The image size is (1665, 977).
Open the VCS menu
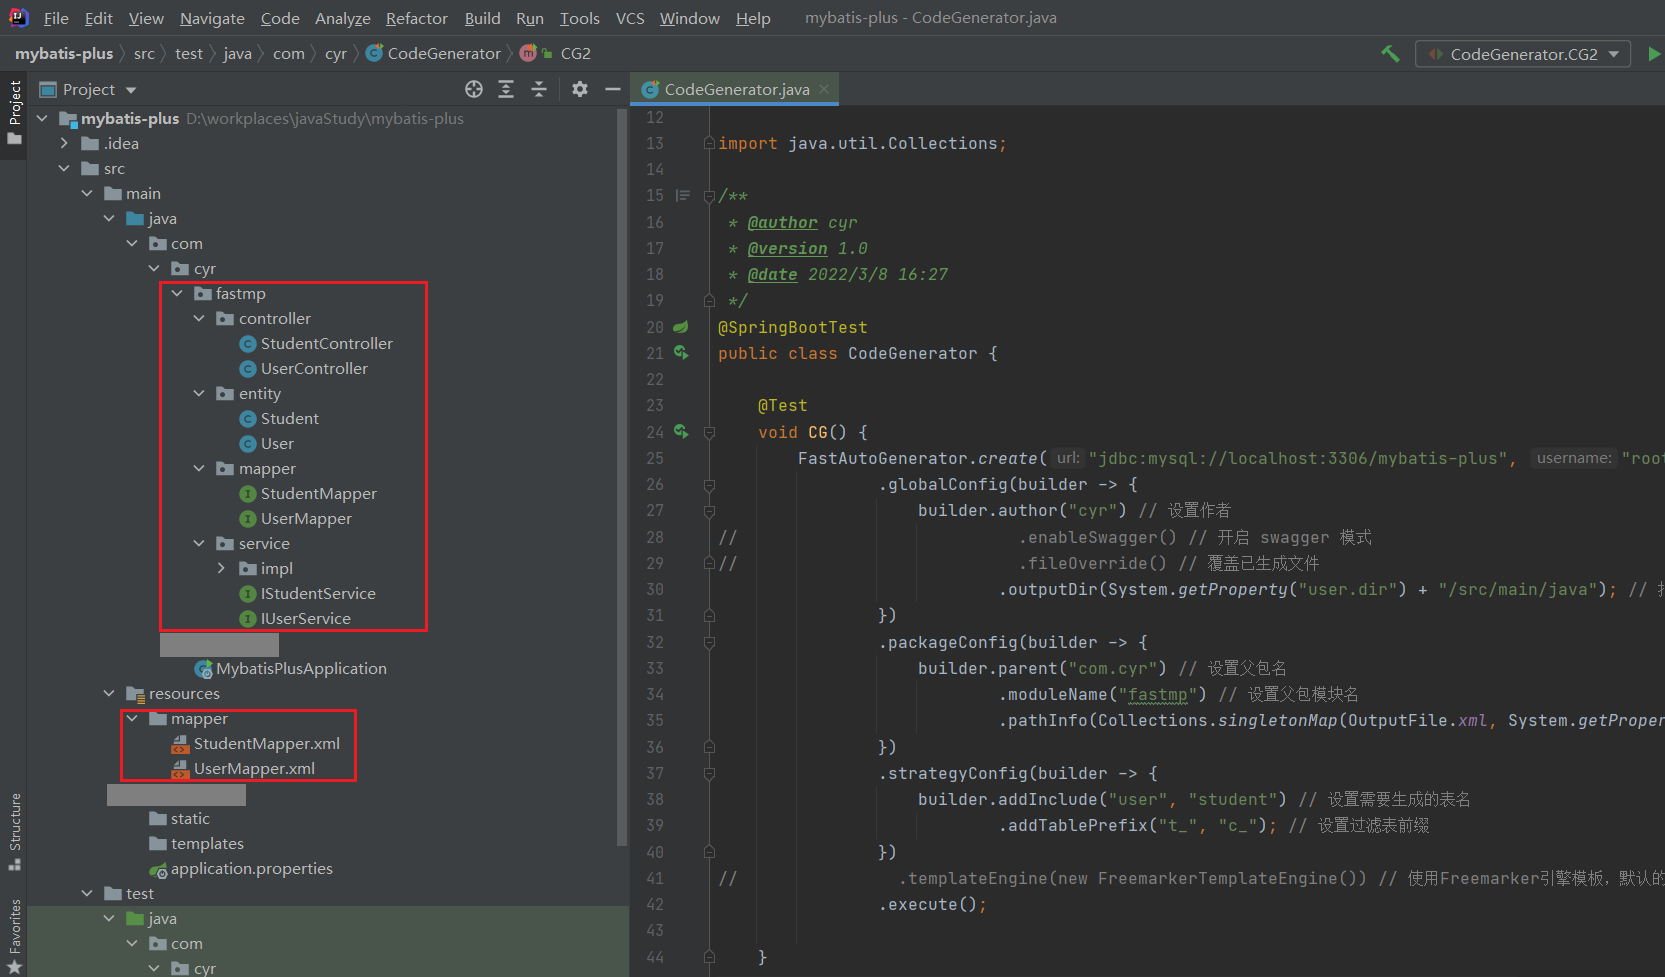(630, 18)
